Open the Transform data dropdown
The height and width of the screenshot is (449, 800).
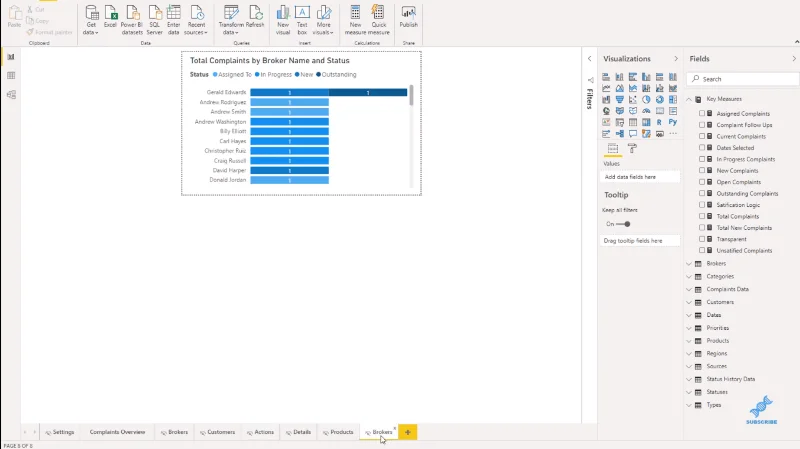coord(231,19)
